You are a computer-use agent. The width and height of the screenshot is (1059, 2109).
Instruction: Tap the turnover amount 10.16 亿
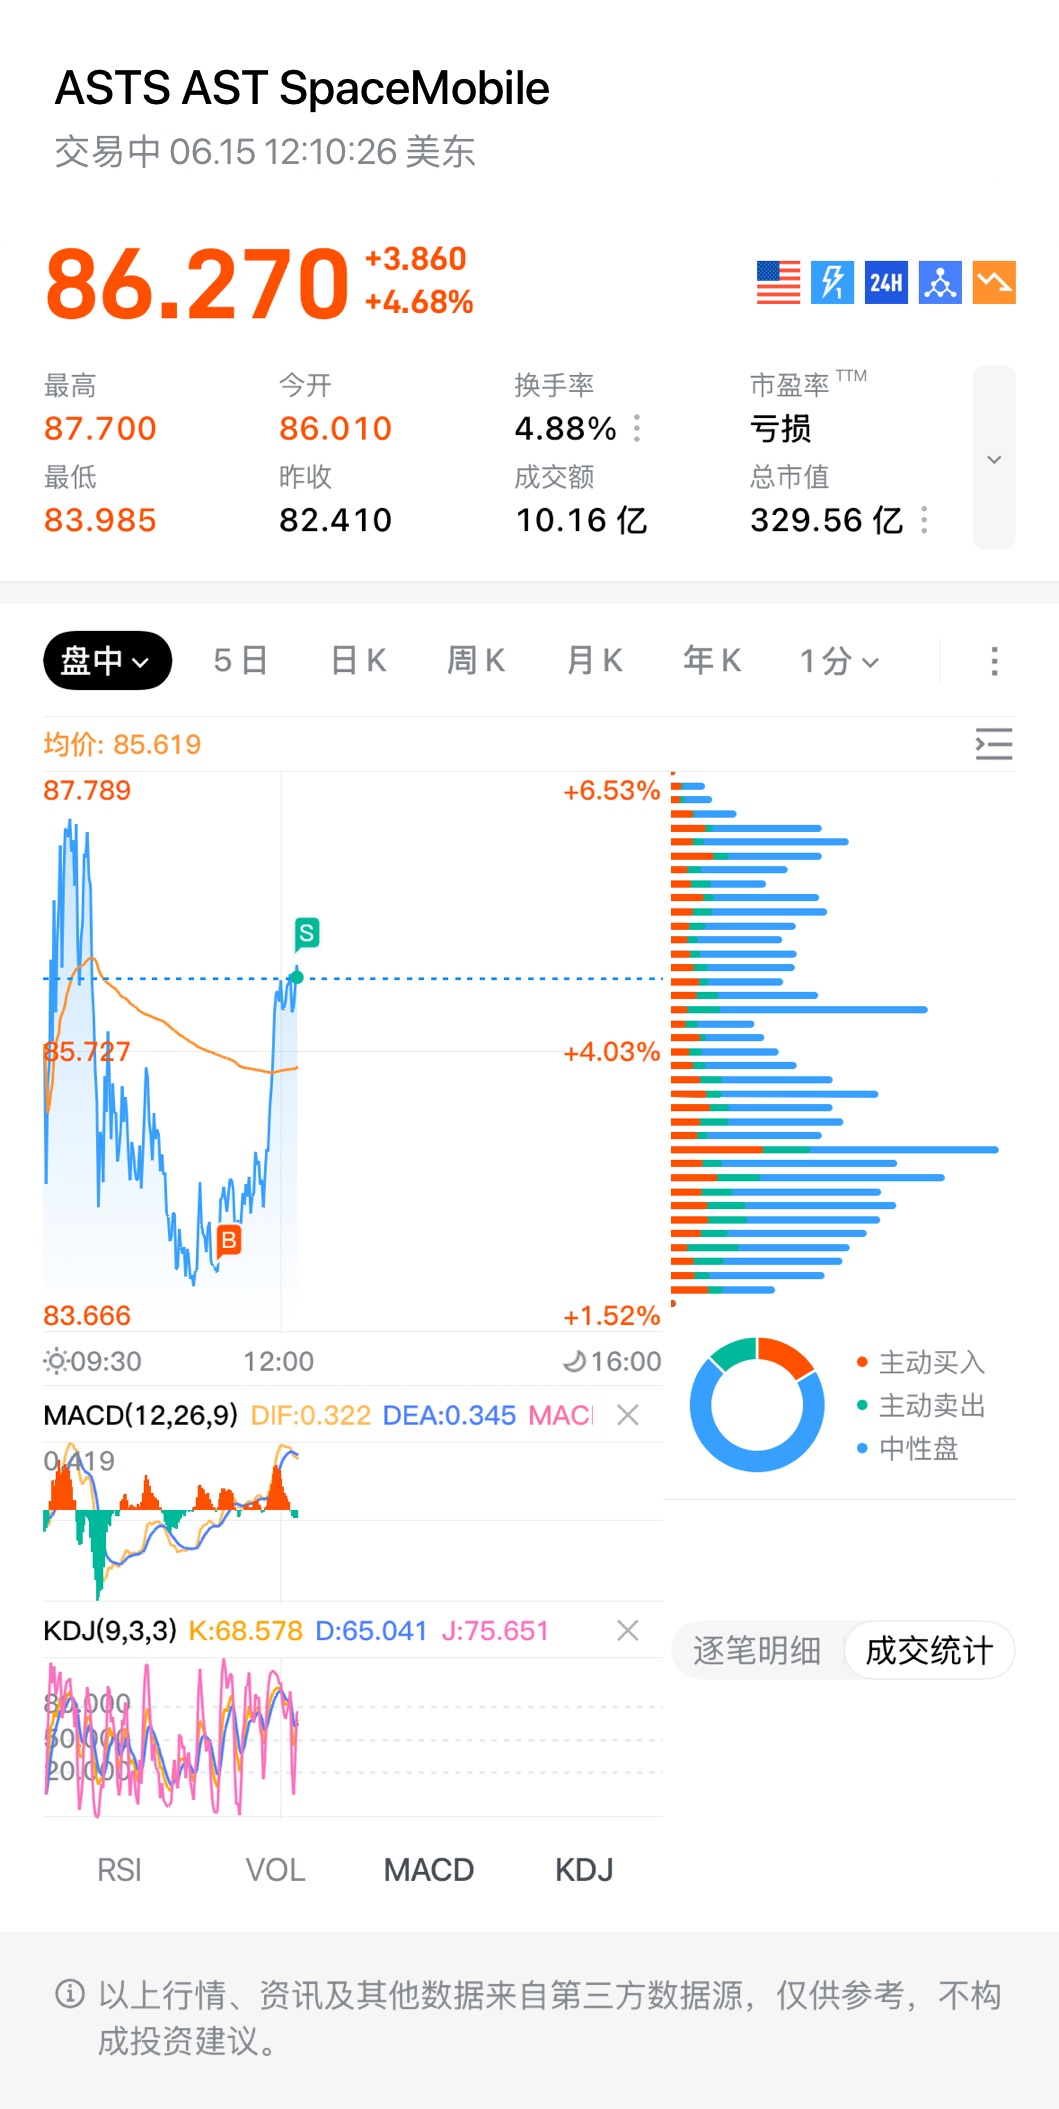[x=581, y=520]
